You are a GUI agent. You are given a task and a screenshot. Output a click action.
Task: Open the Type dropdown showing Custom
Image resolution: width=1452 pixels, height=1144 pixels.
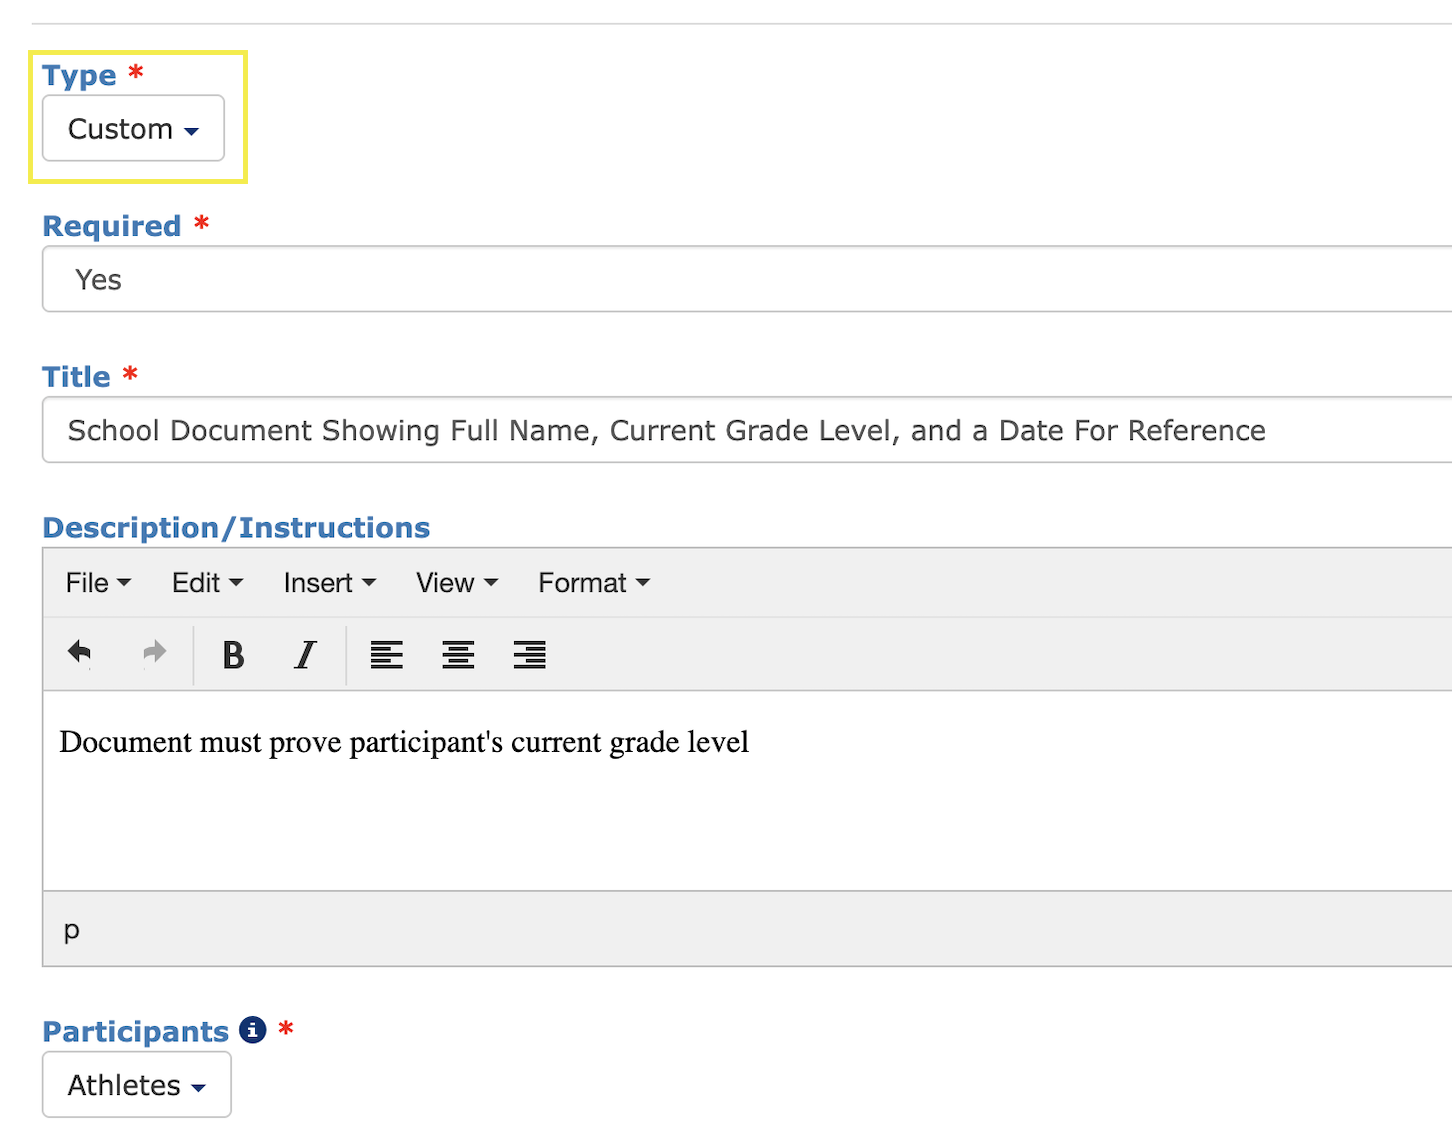(133, 129)
